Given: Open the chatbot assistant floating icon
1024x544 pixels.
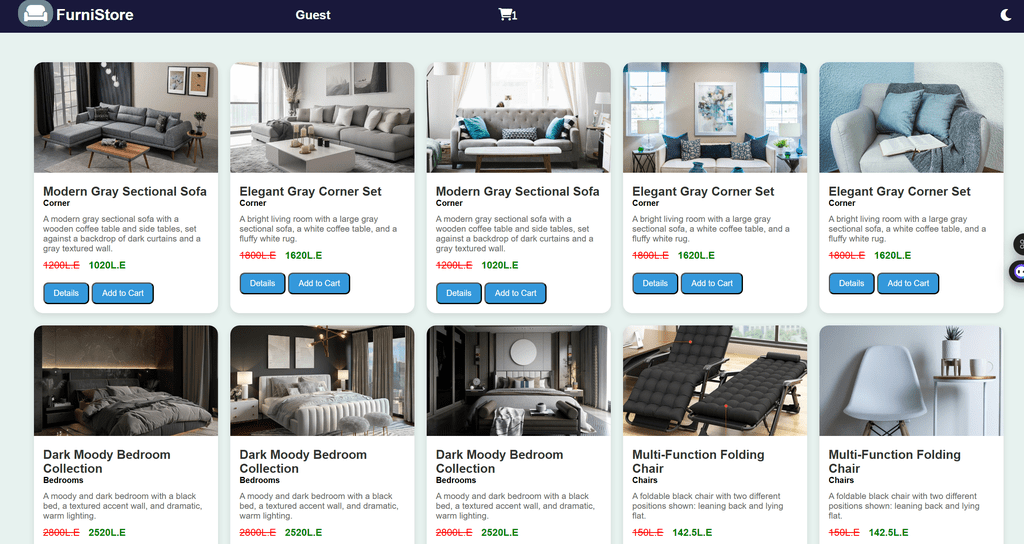Looking at the screenshot, I should [1018, 270].
